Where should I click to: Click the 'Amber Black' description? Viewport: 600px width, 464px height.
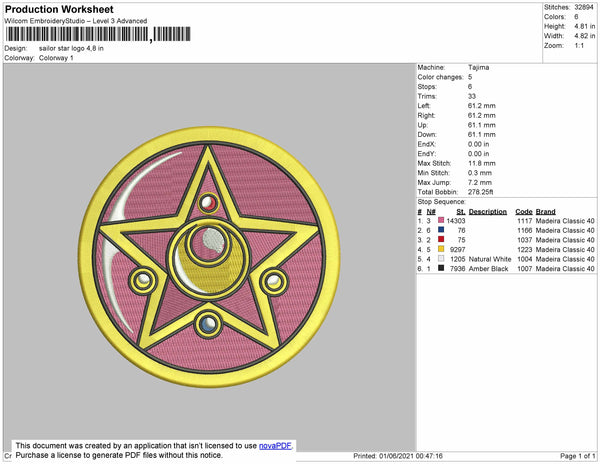pyautogui.click(x=488, y=269)
